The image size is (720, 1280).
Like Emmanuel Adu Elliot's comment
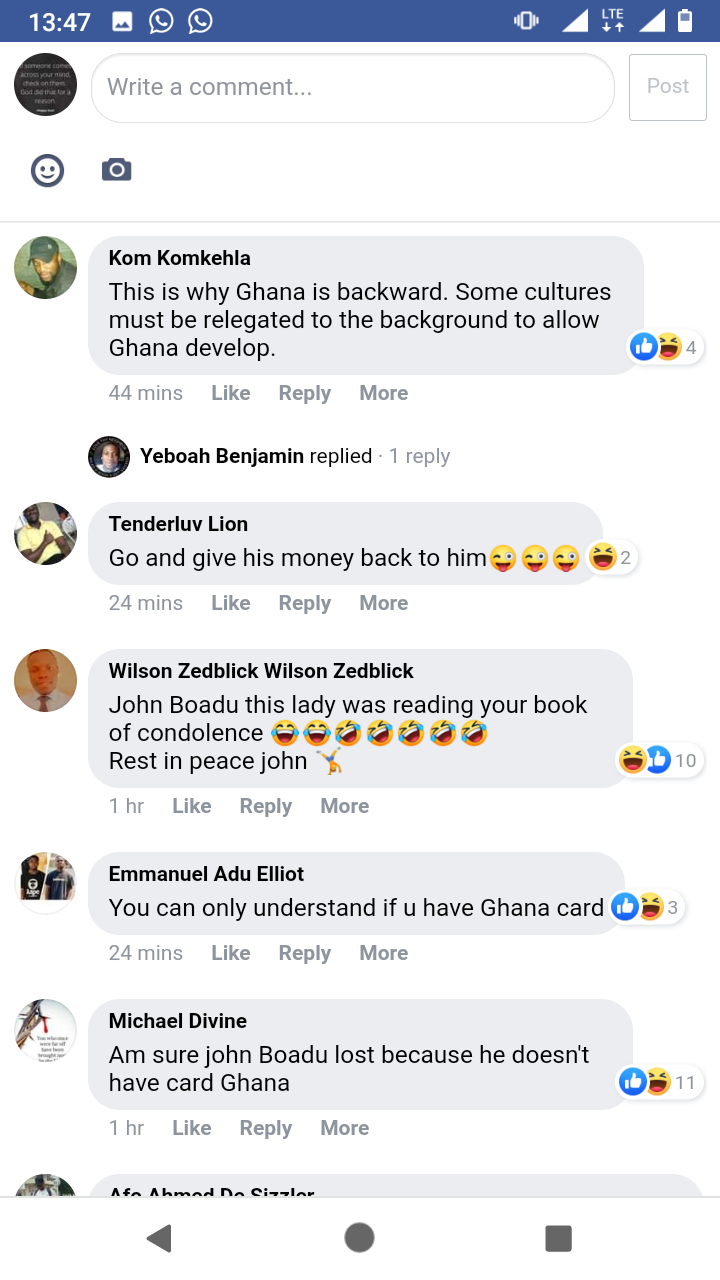click(x=231, y=953)
